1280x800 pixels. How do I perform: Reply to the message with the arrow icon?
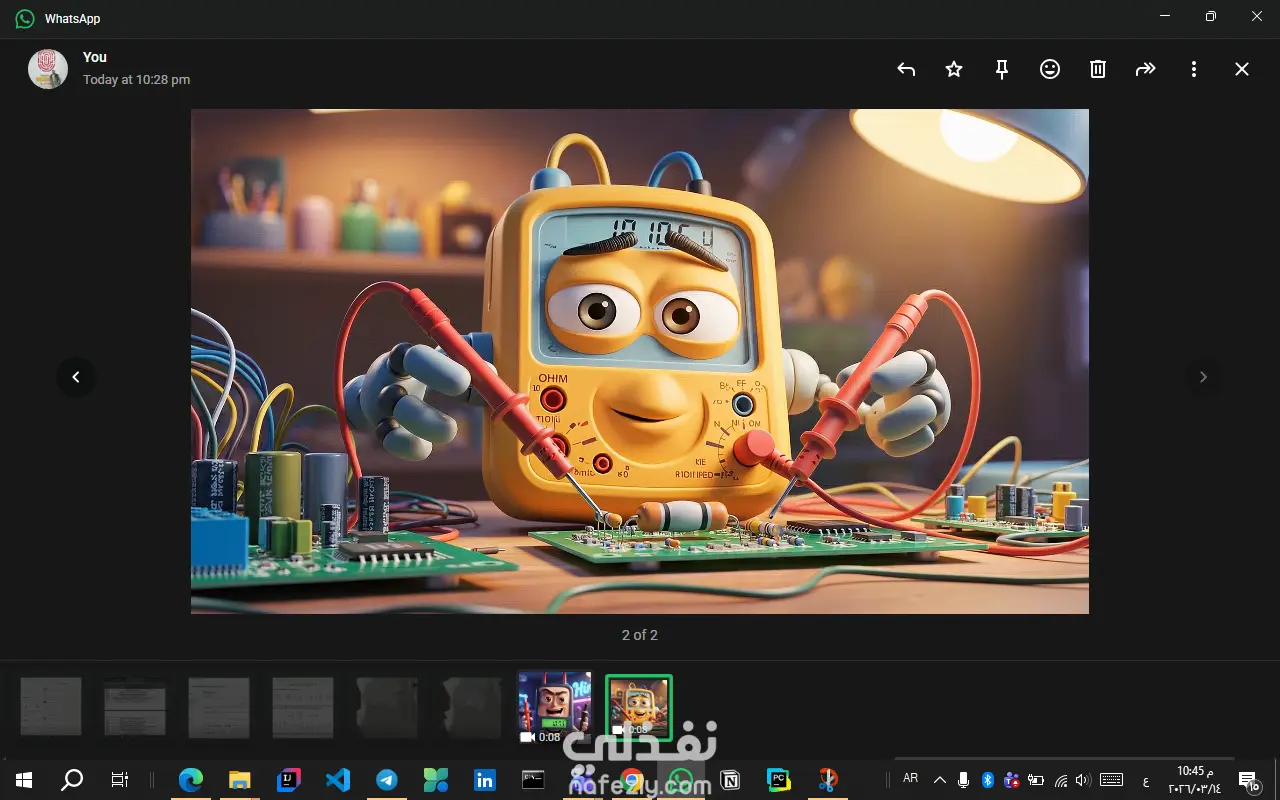[x=906, y=69]
